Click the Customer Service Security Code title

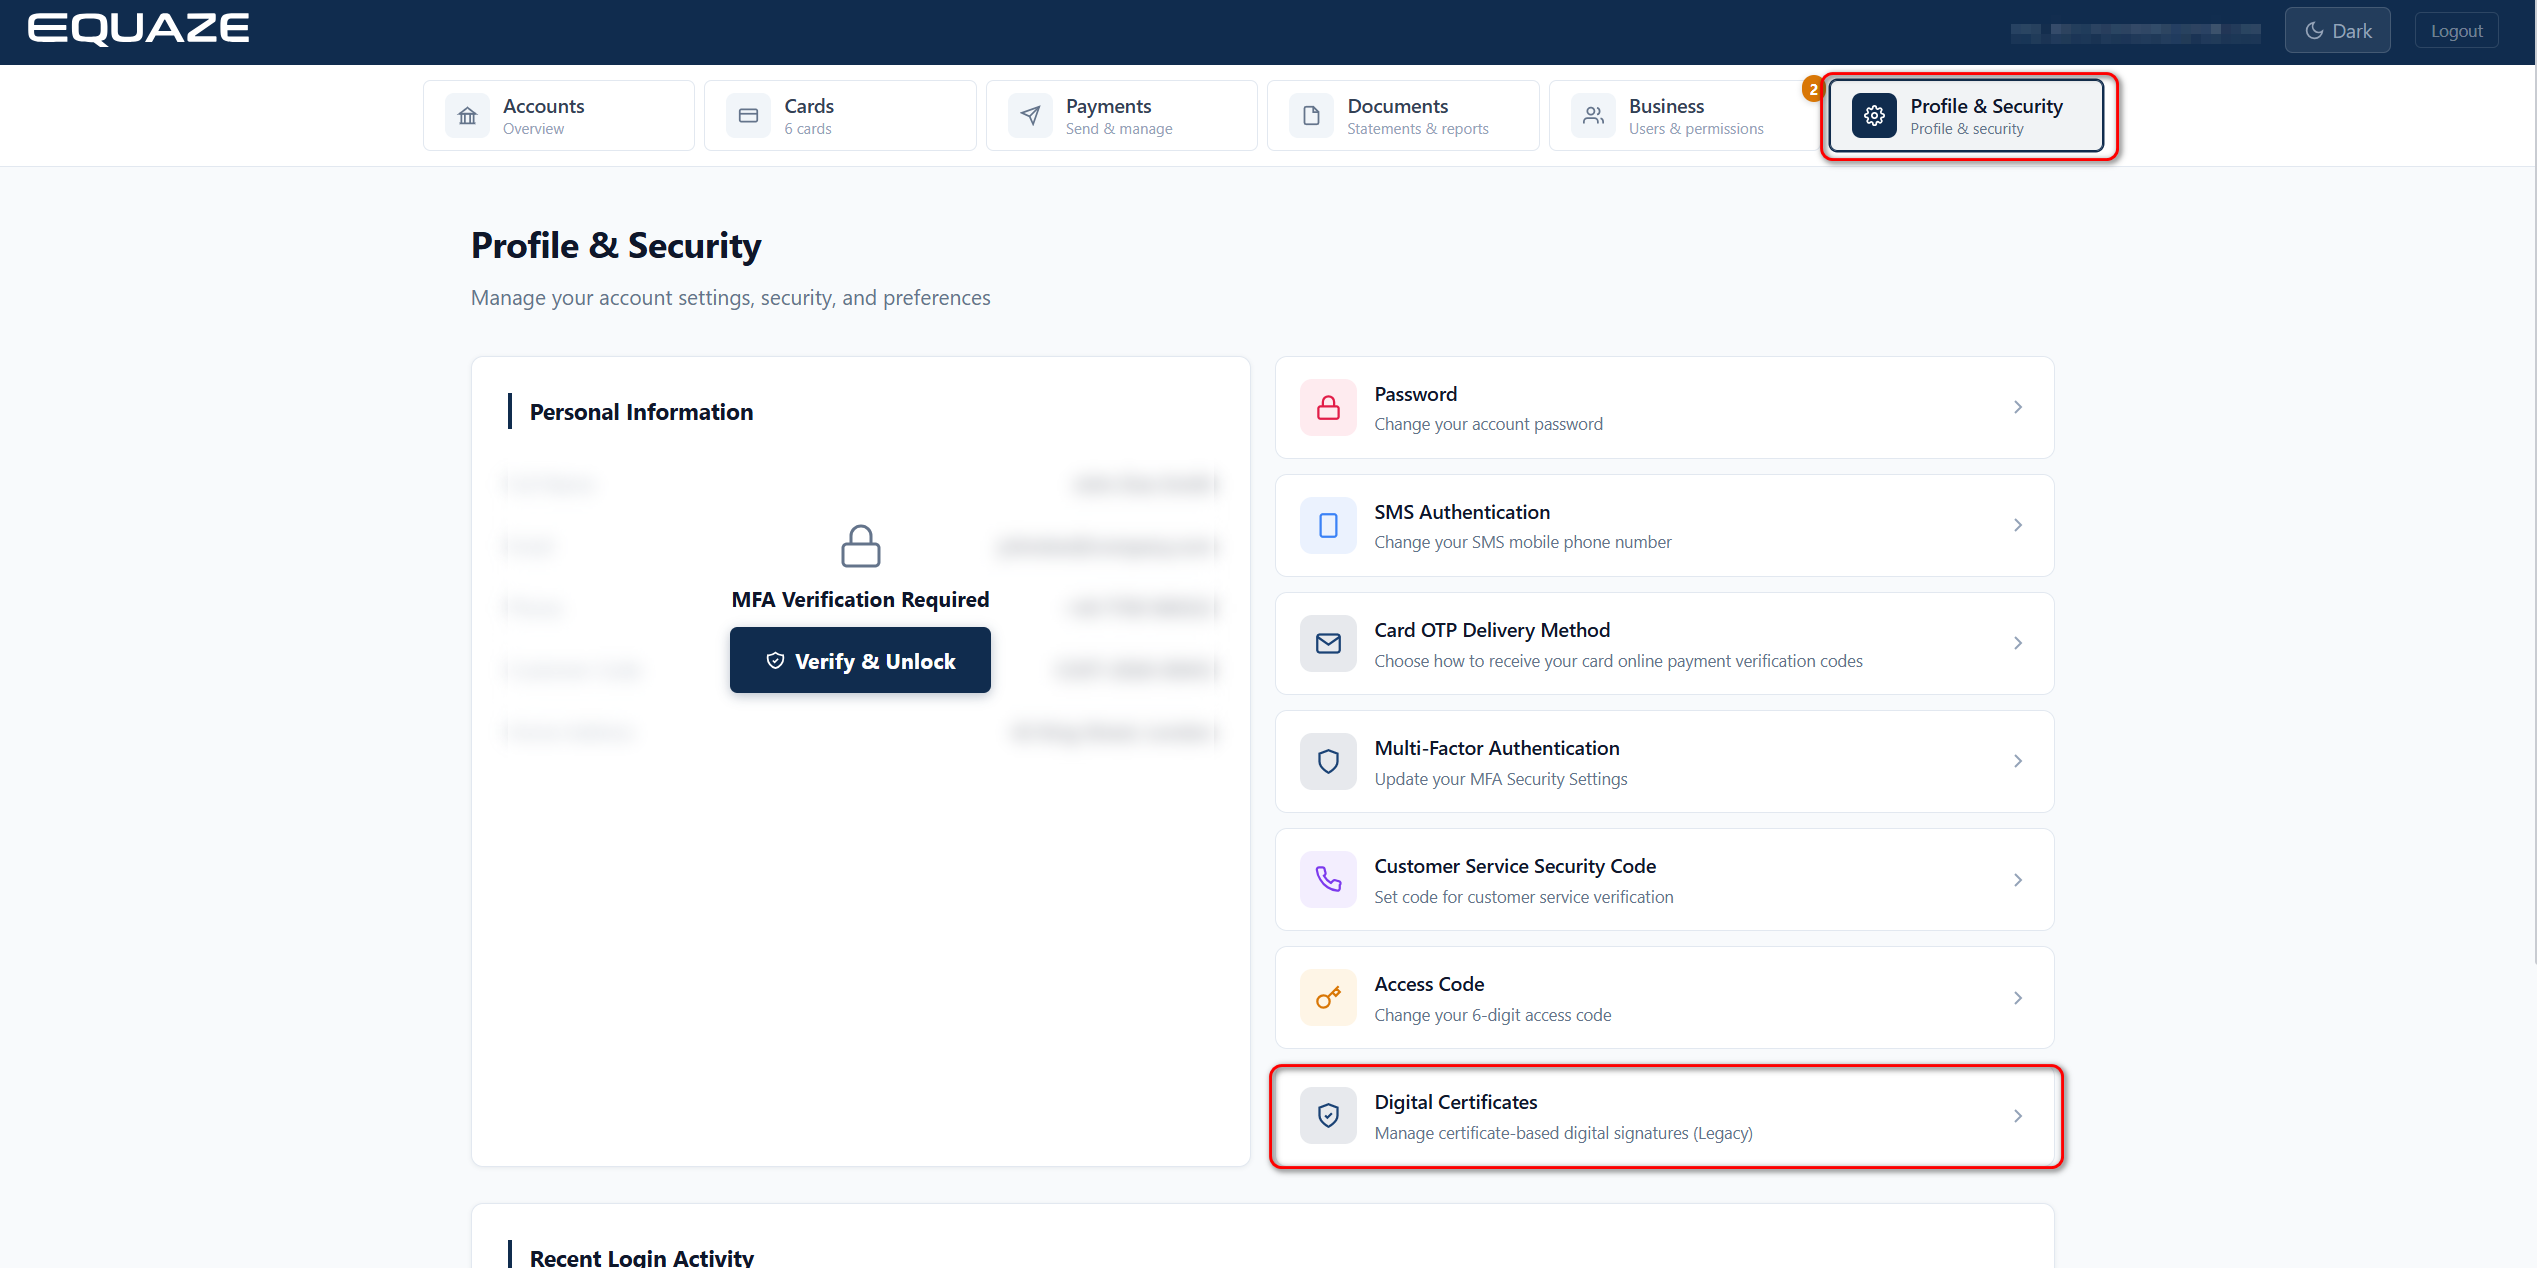coord(1514,866)
